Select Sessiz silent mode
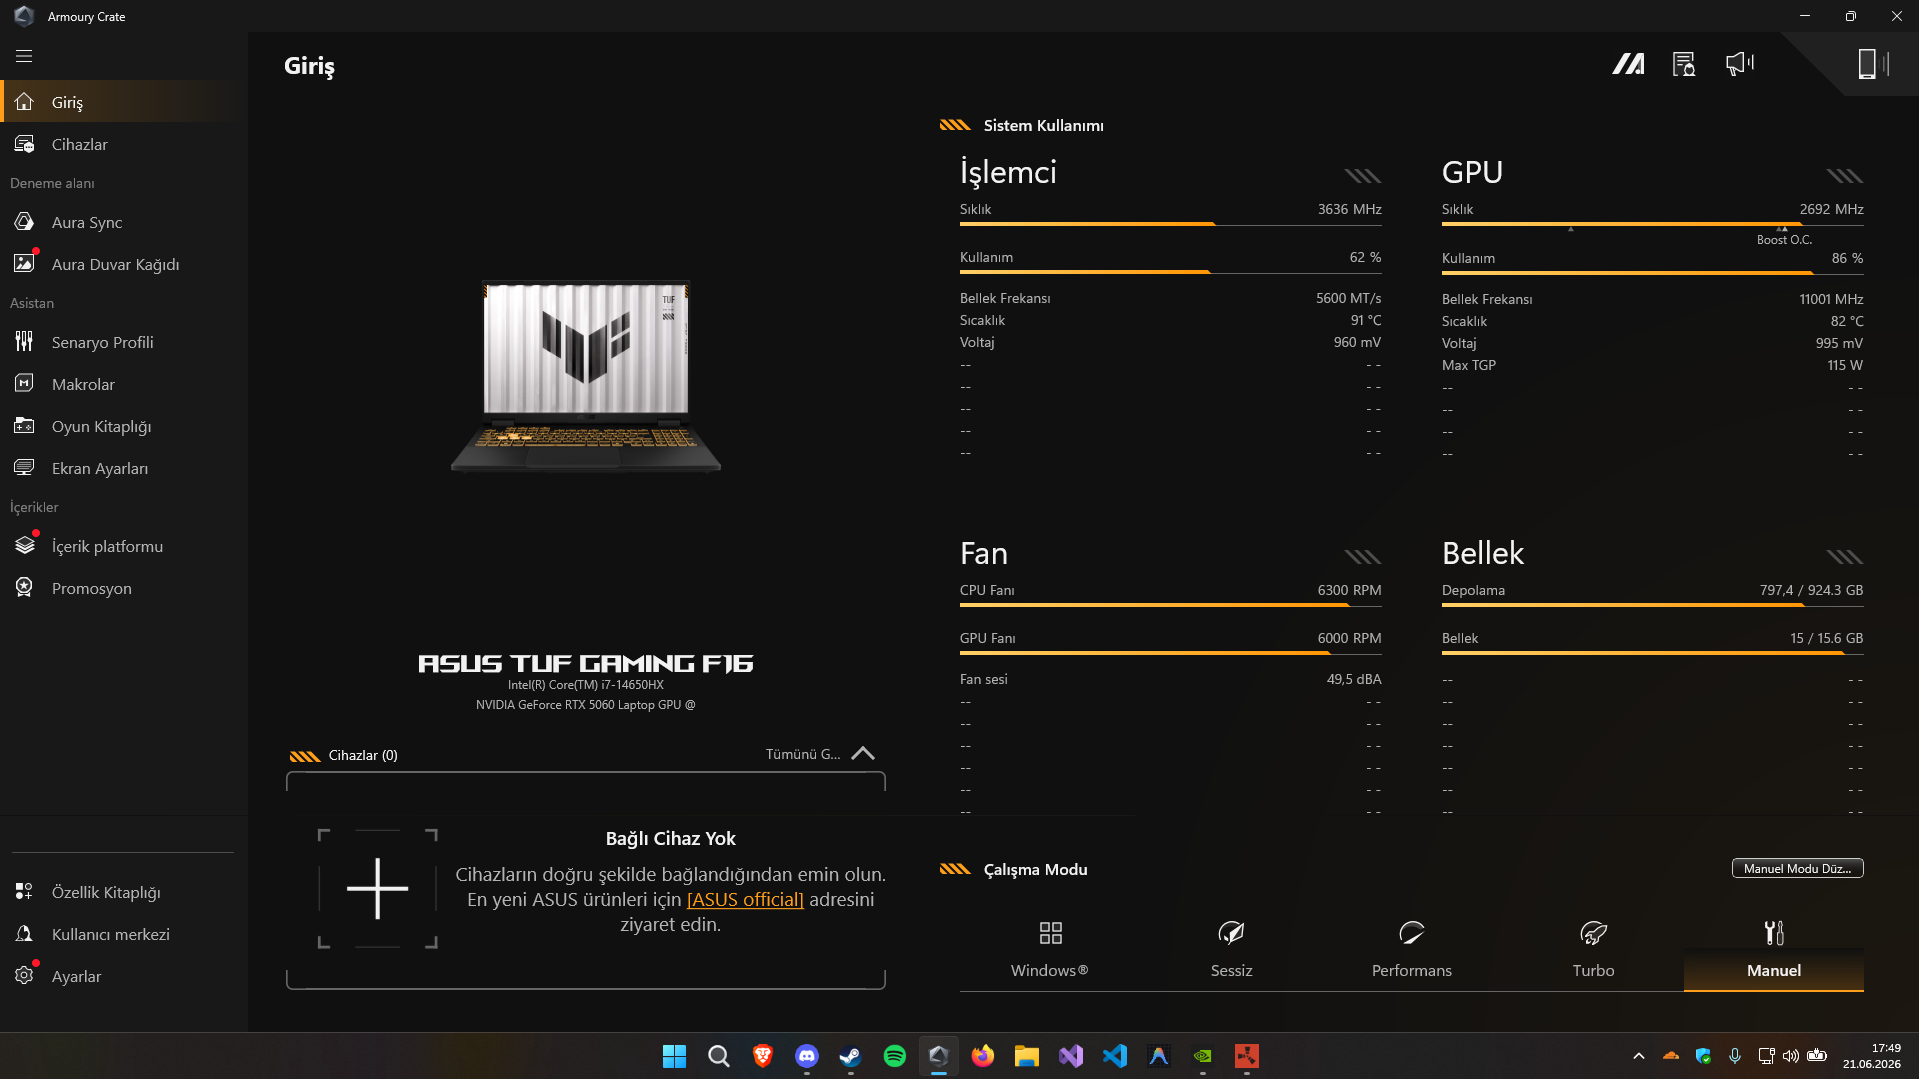 pos(1231,950)
